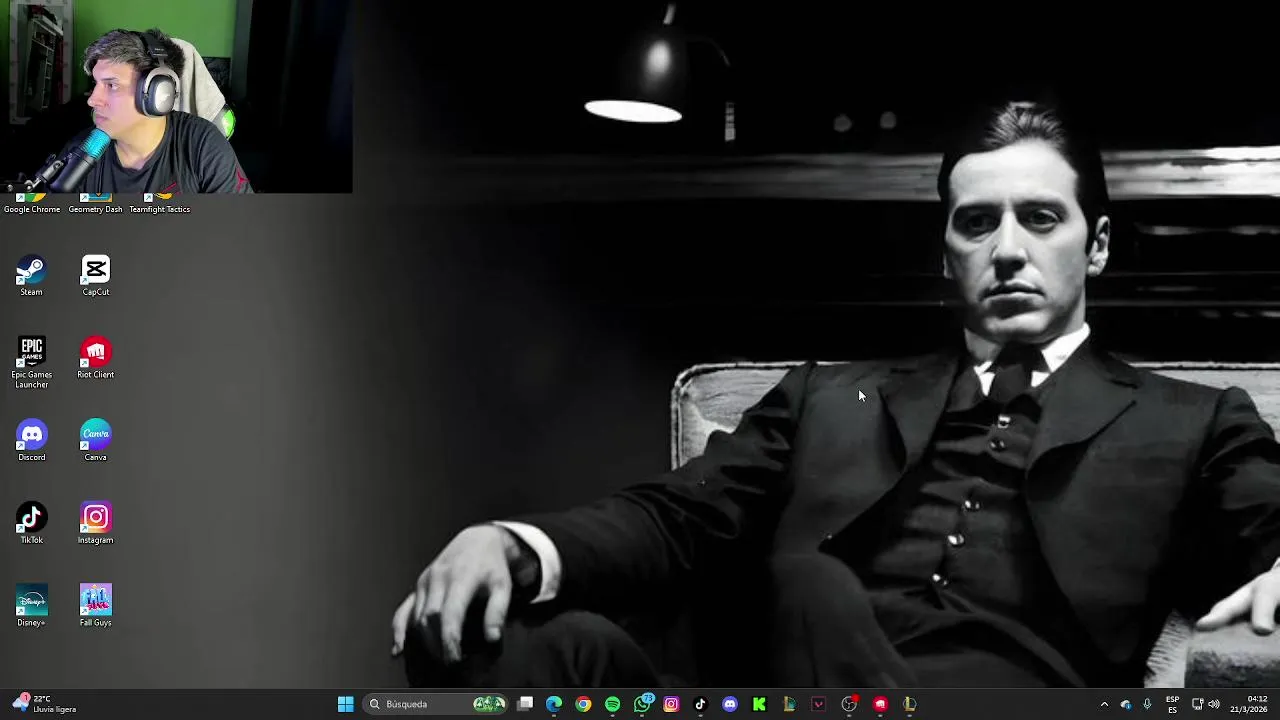Click the Geometry Dash desktop label
The width and height of the screenshot is (1280, 720).
(95, 209)
